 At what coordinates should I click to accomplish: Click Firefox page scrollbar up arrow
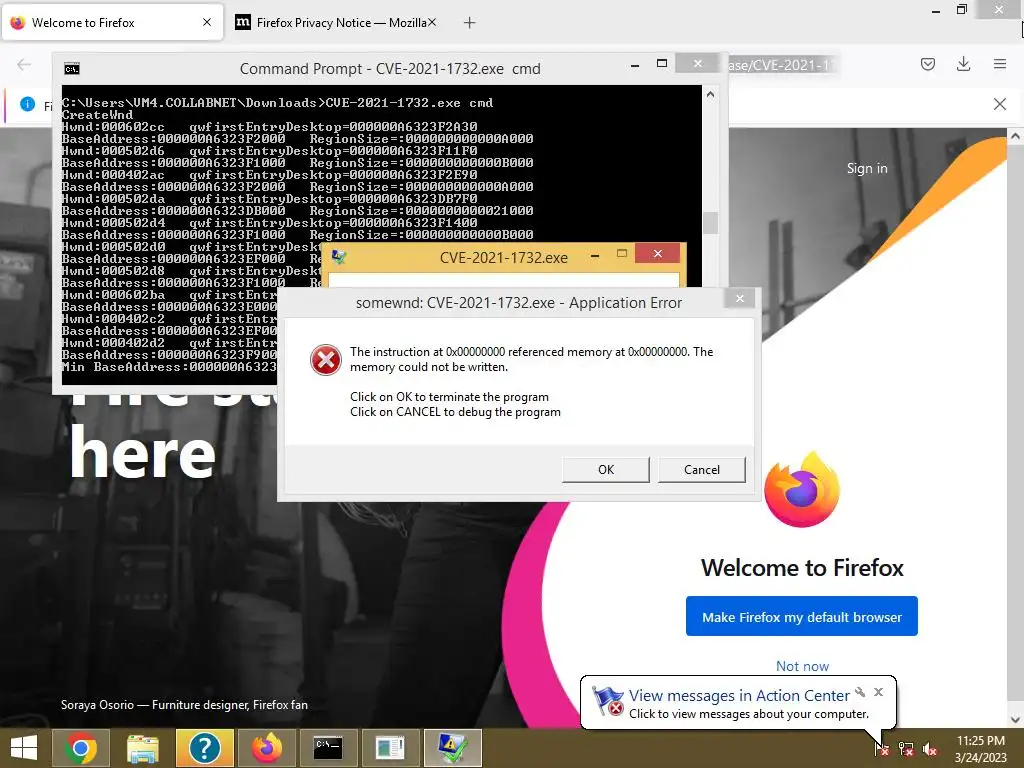[1015, 136]
